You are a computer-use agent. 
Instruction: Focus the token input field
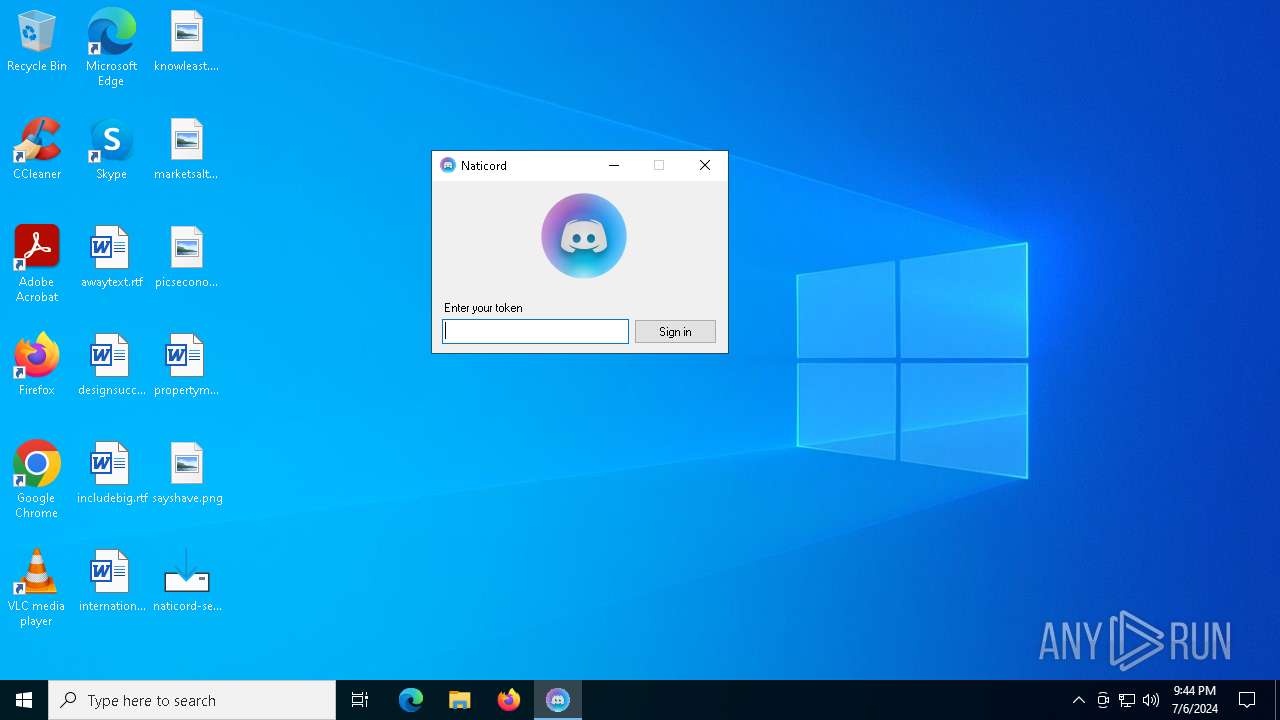coord(536,331)
